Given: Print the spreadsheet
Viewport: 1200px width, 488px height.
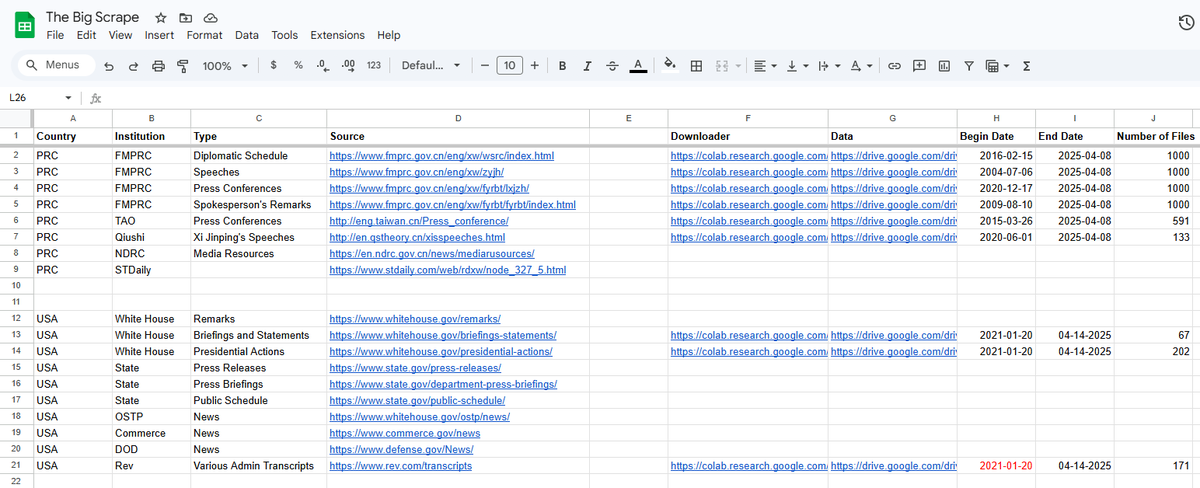Looking at the screenshot, I should pyautogui.click(x=158, y=66).
